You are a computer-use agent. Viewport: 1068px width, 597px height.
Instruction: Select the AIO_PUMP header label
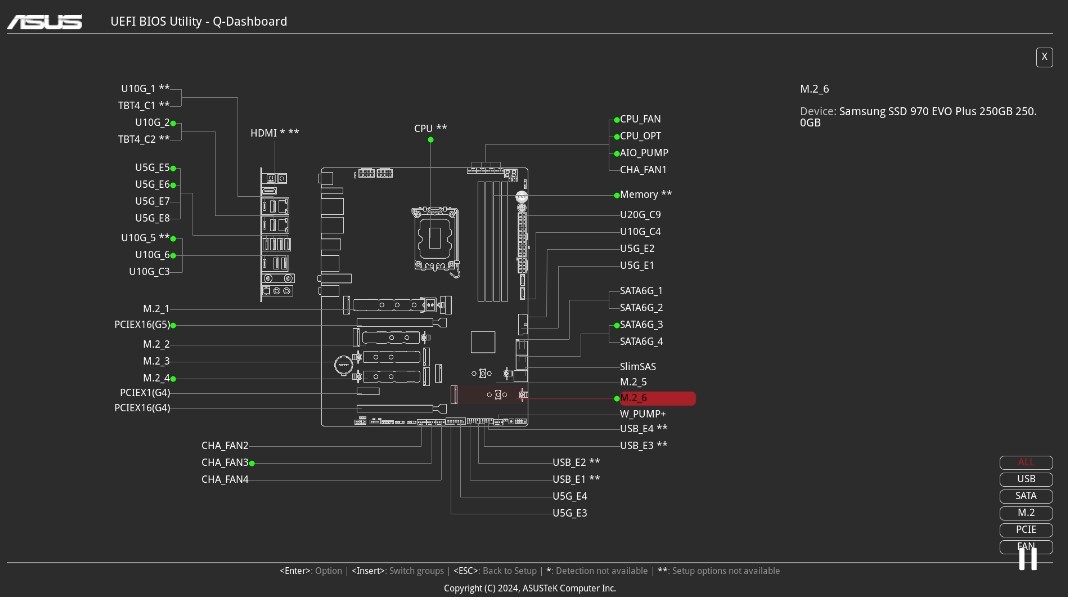[x=644, y=153]
